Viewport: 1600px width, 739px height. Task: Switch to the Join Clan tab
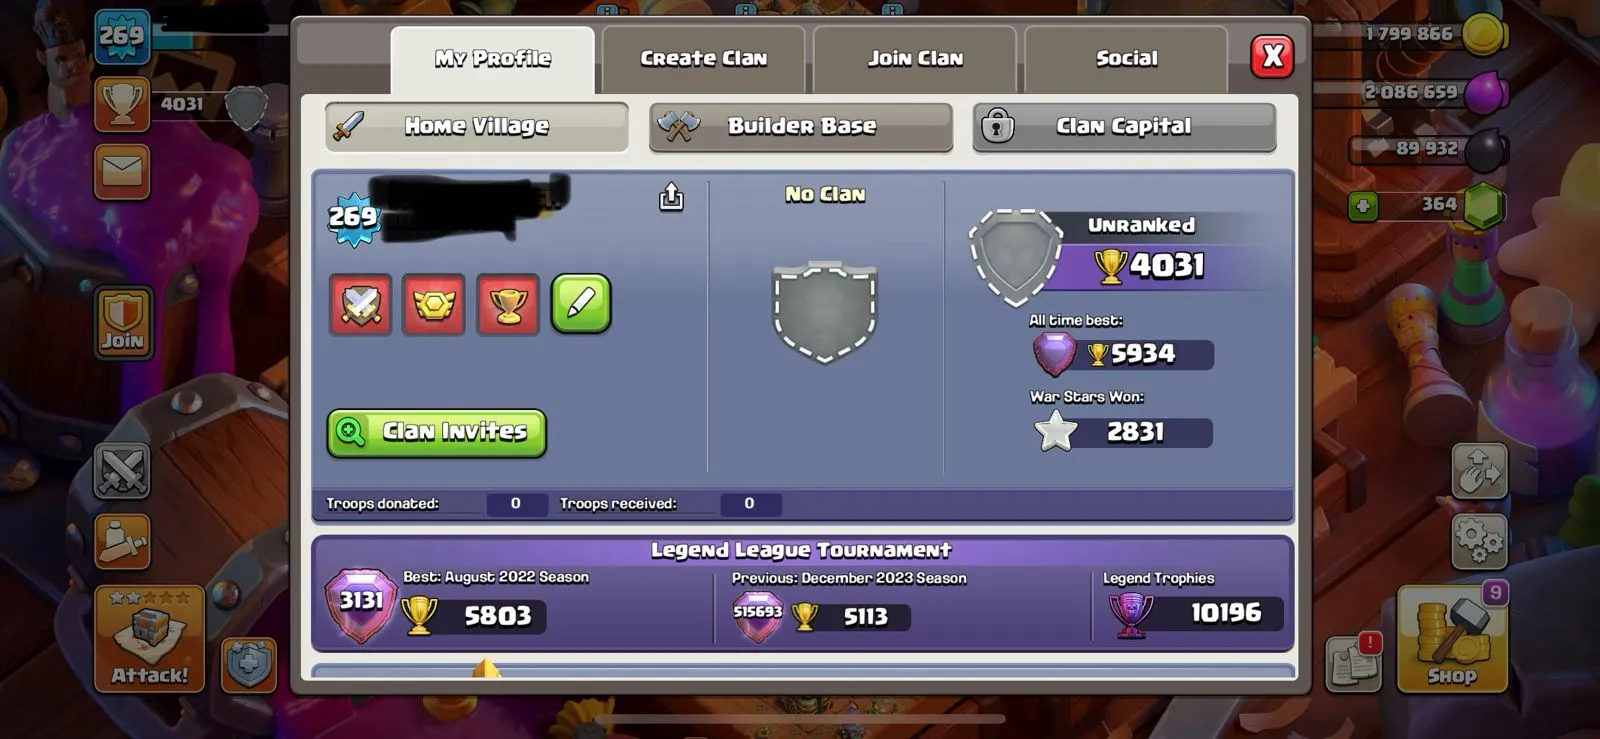coord(915,59)
